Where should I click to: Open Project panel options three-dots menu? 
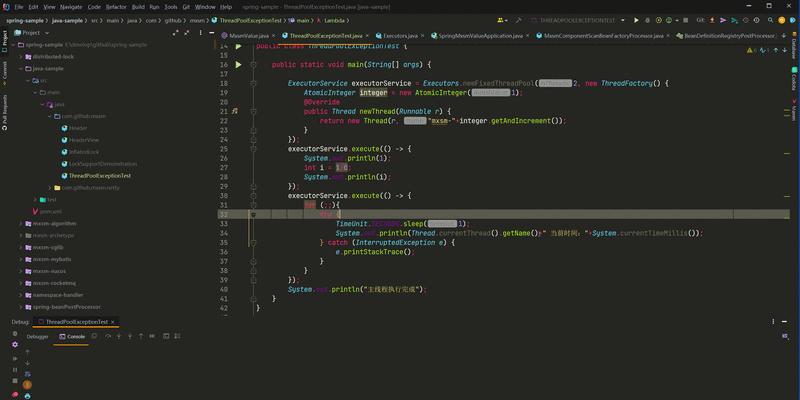pos(200,32)
